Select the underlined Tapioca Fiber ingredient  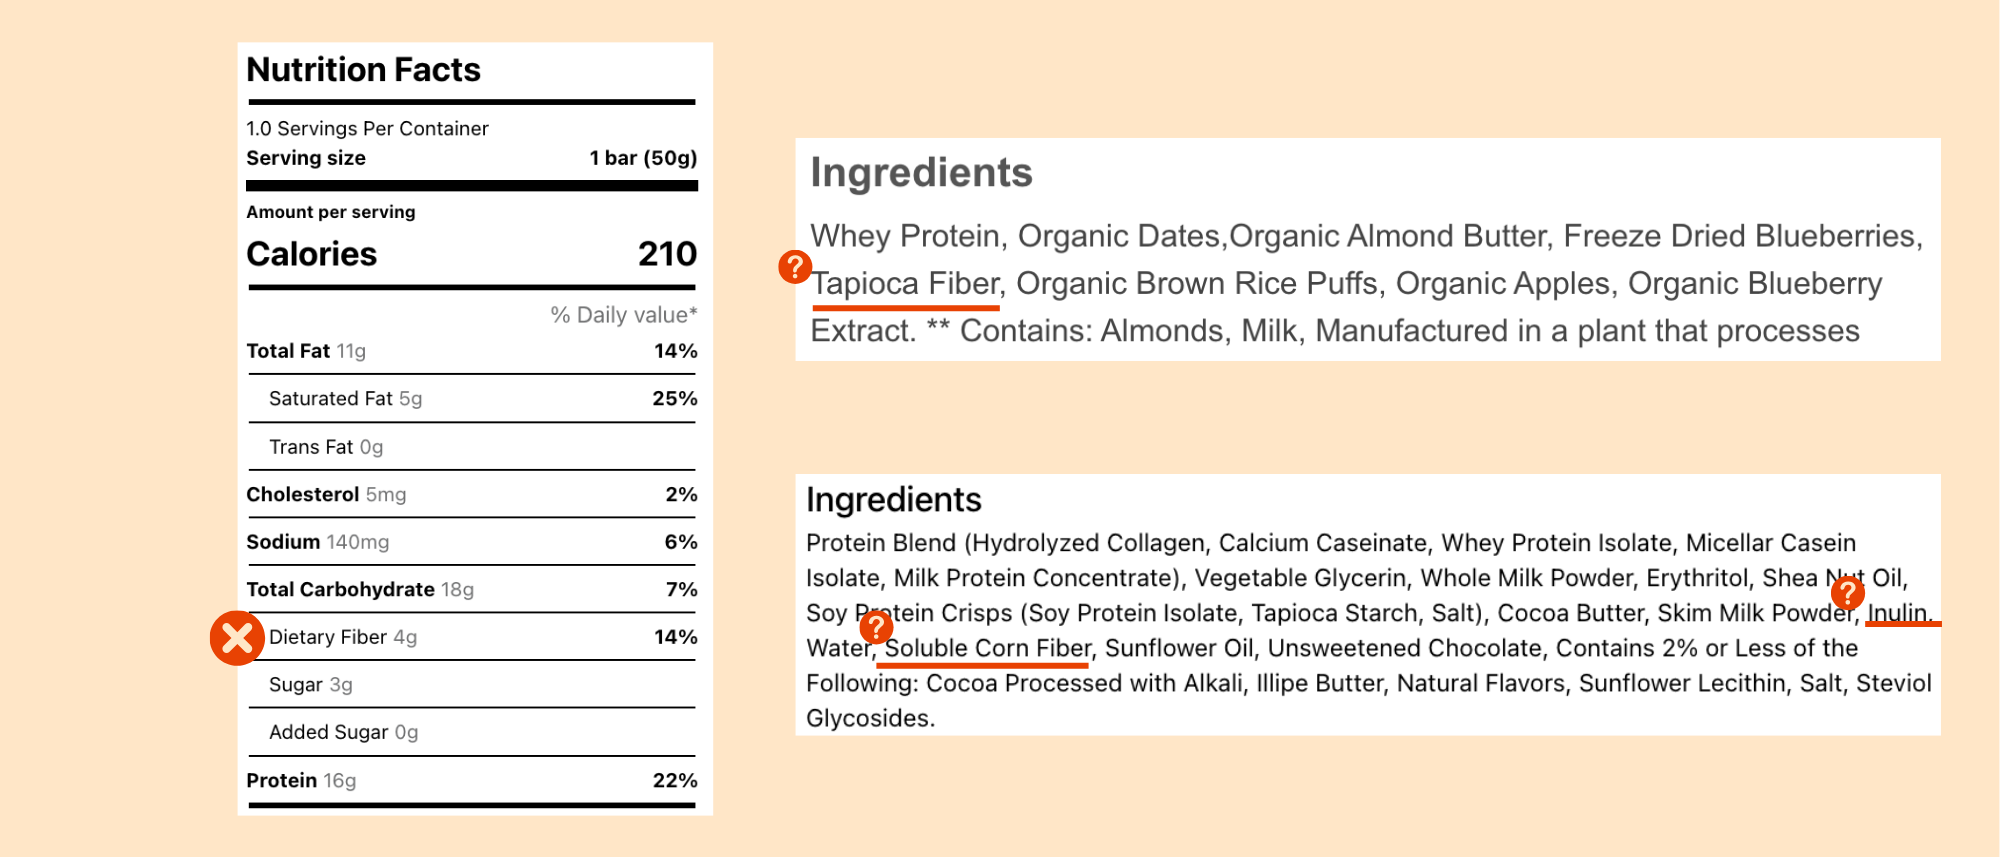tap(906, 284)
